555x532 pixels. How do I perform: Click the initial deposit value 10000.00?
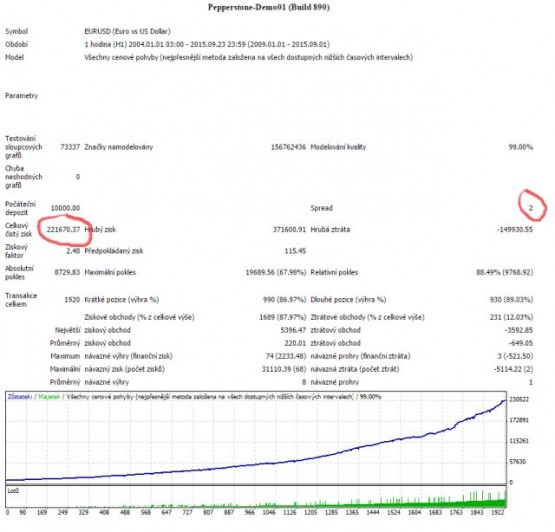click(65, 208)
